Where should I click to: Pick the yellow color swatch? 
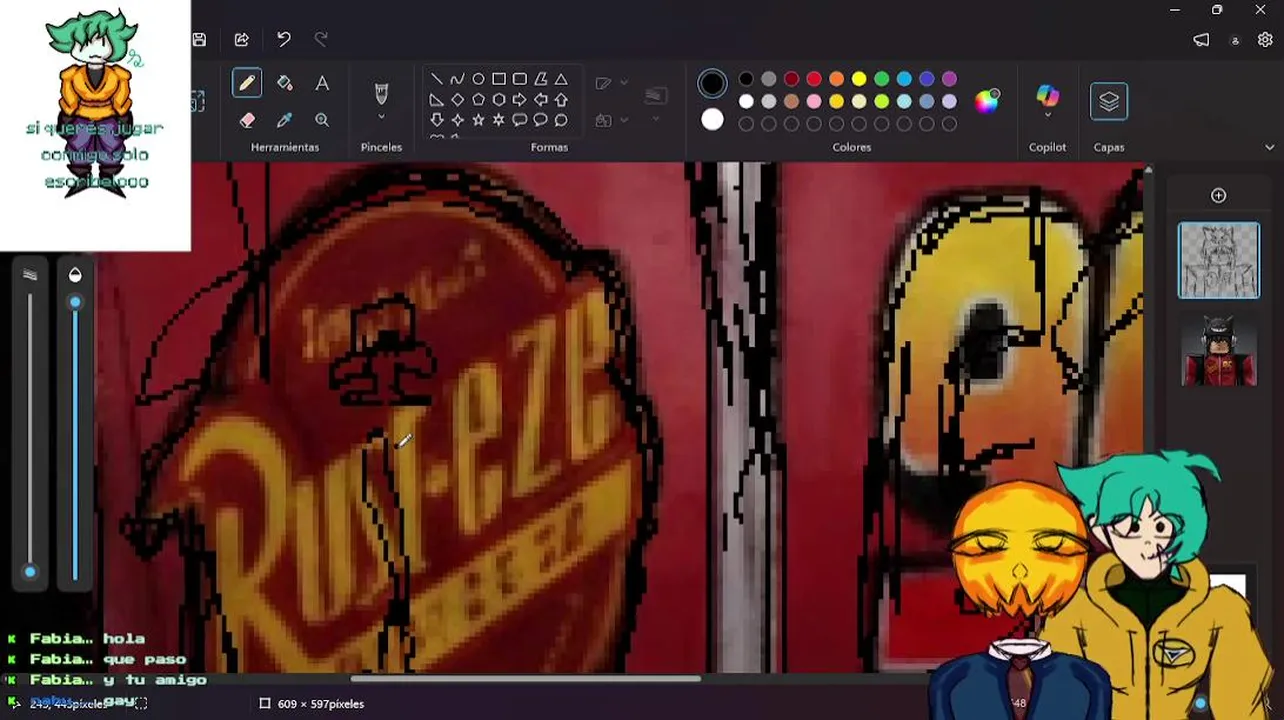[859, 79]
